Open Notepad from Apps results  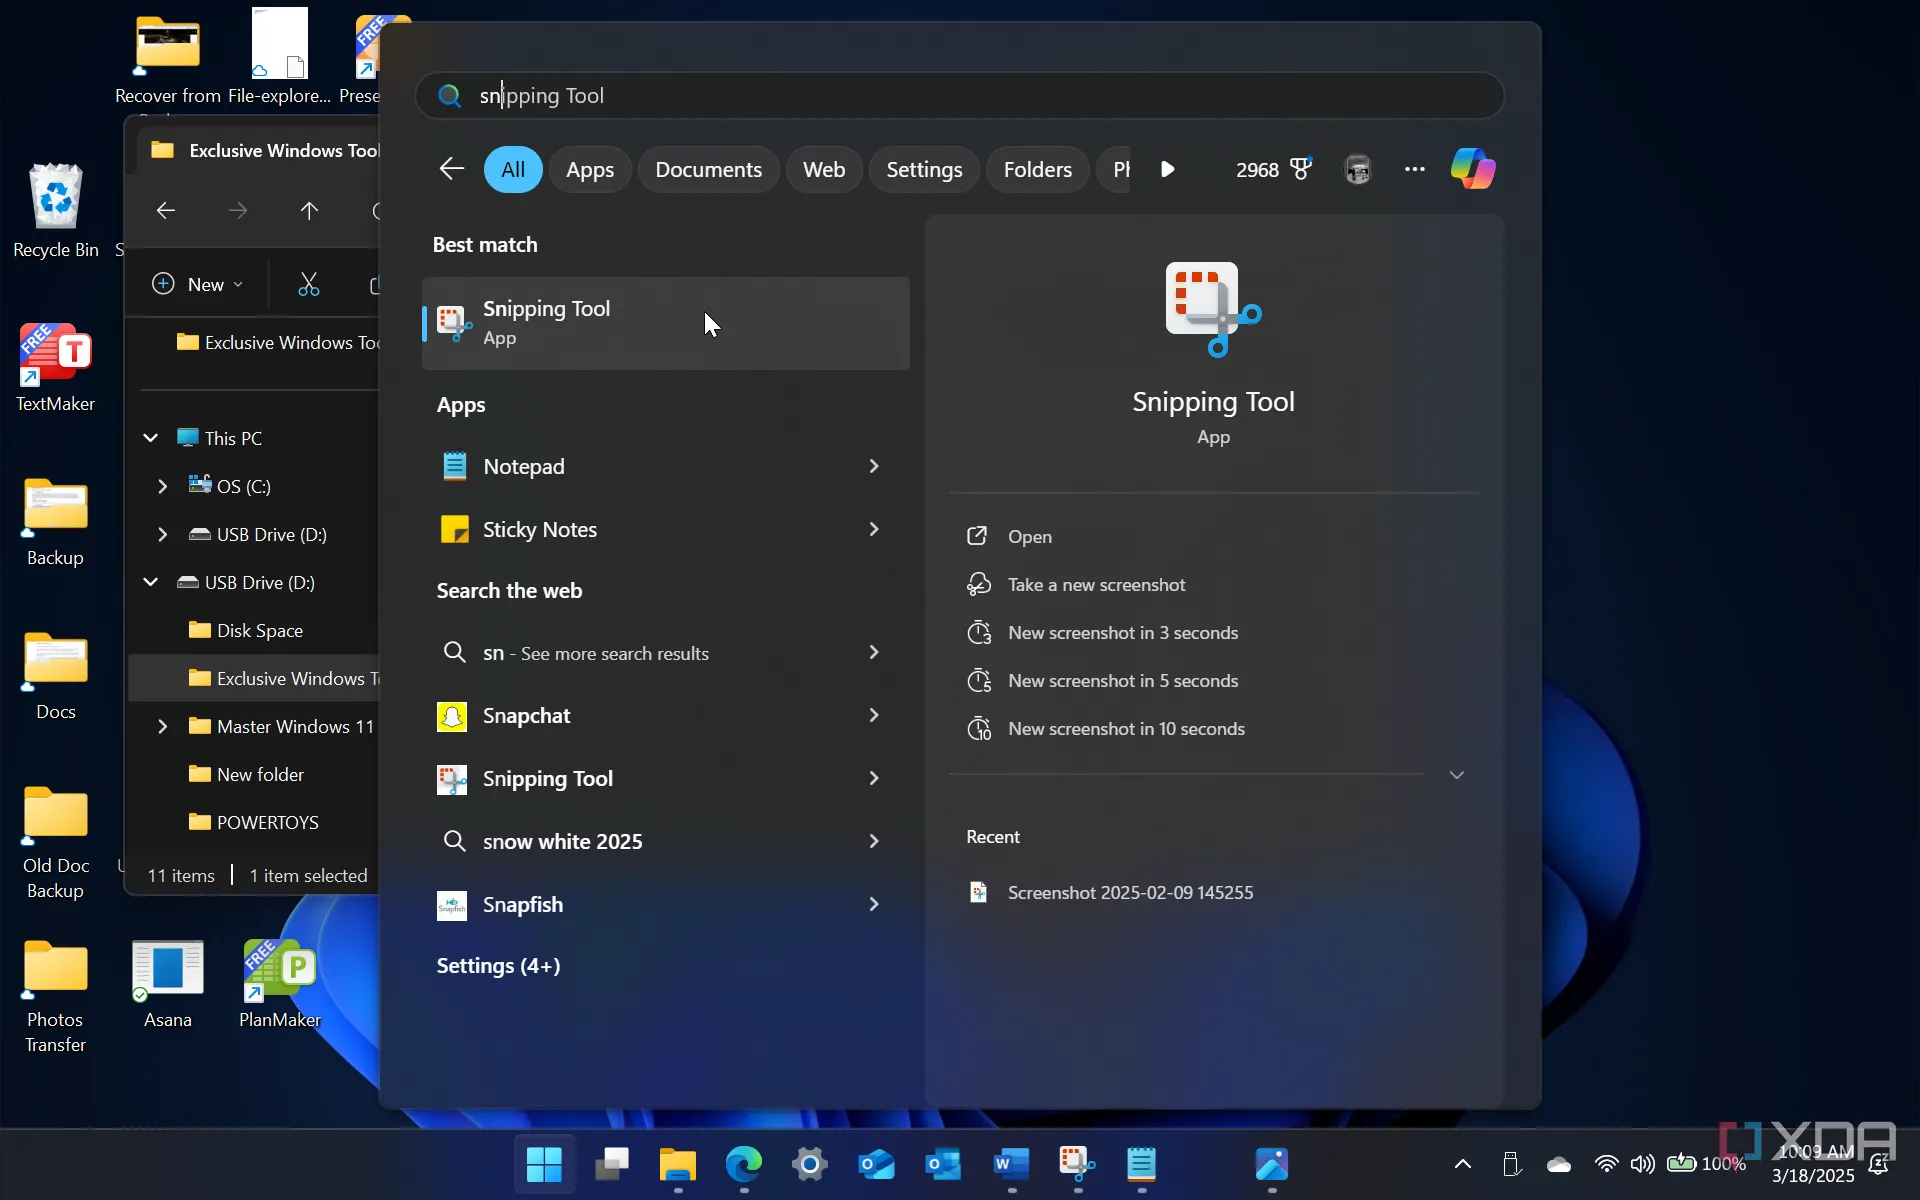pyautogui.click(x=665, y=466)
